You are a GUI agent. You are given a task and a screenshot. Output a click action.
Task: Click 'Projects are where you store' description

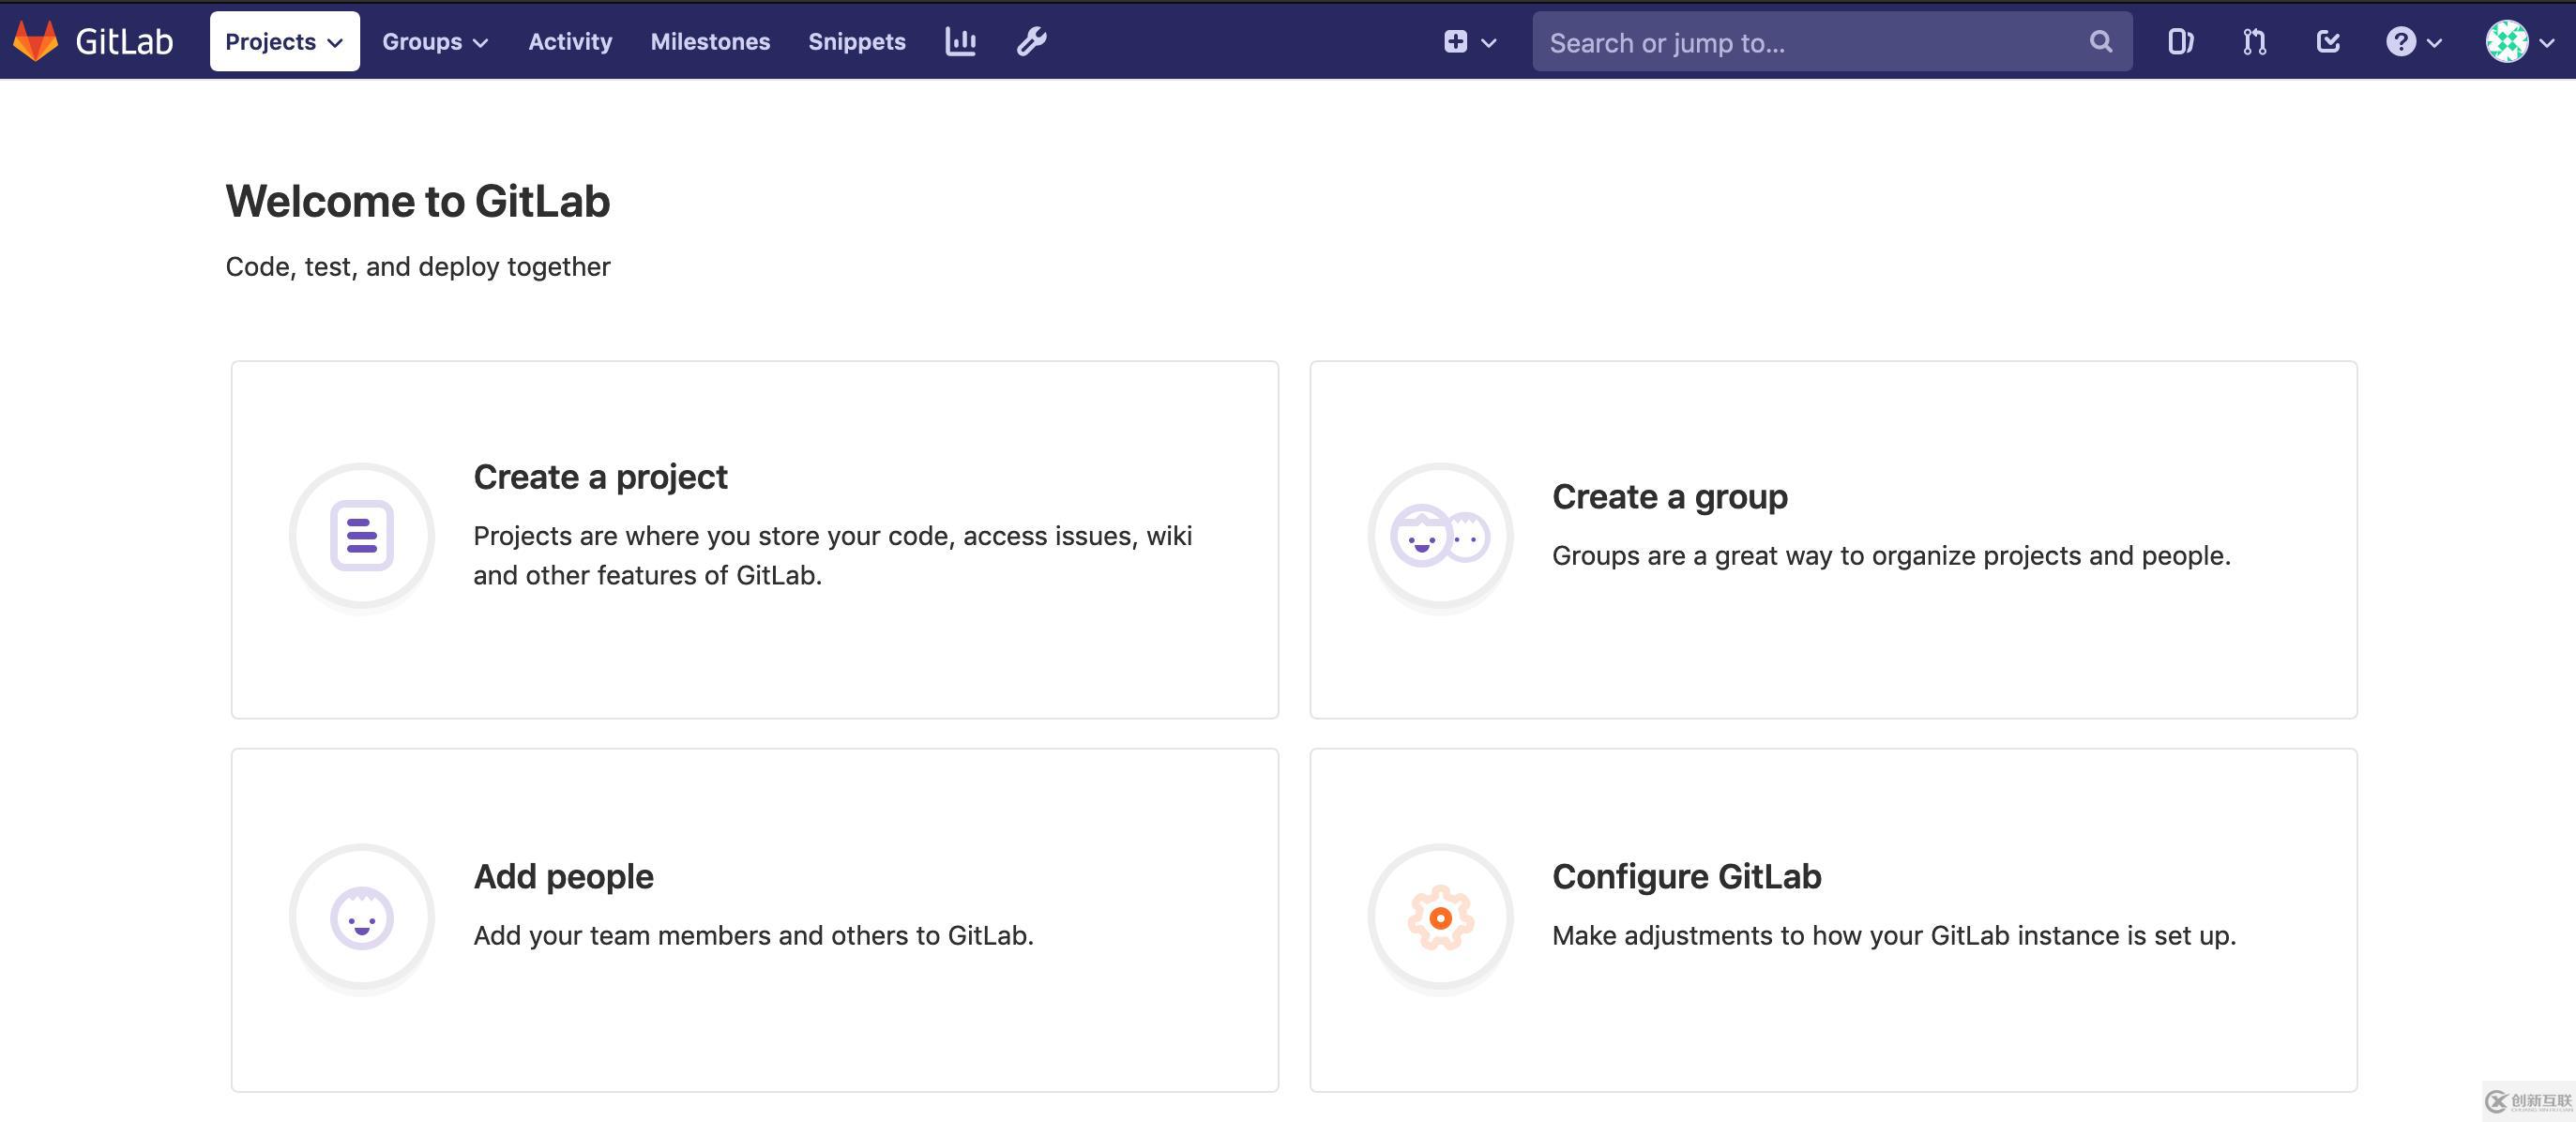[832, 556]
